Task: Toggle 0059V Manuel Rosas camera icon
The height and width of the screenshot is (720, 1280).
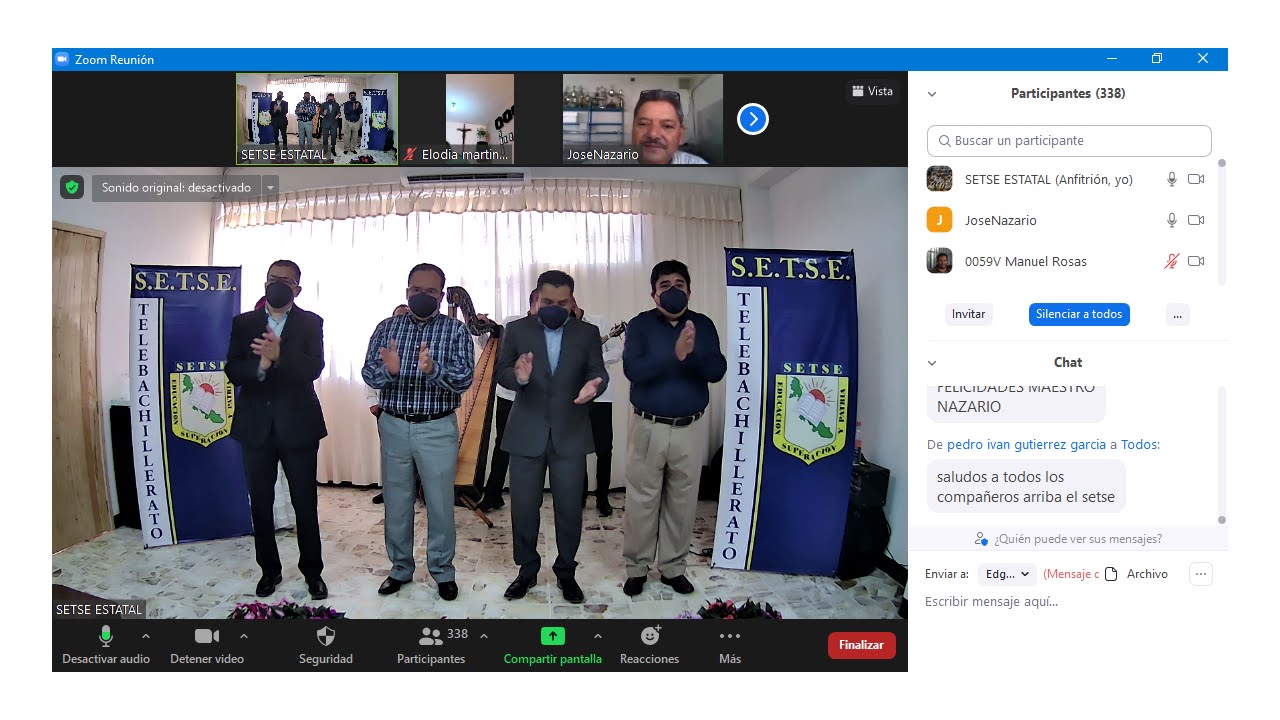Action: pos(1196,261)
